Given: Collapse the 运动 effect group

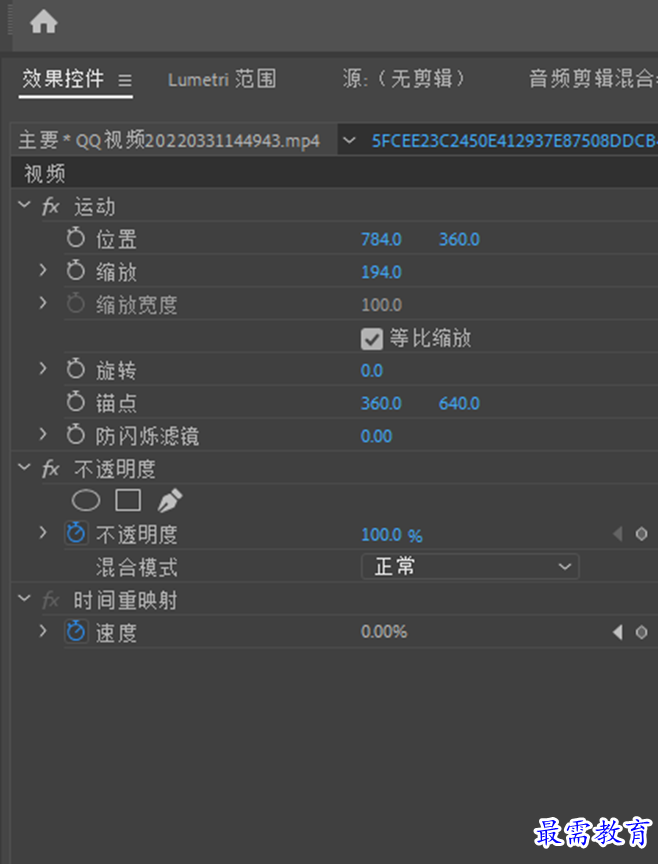Looking at the screenshot, I should 24,205.
